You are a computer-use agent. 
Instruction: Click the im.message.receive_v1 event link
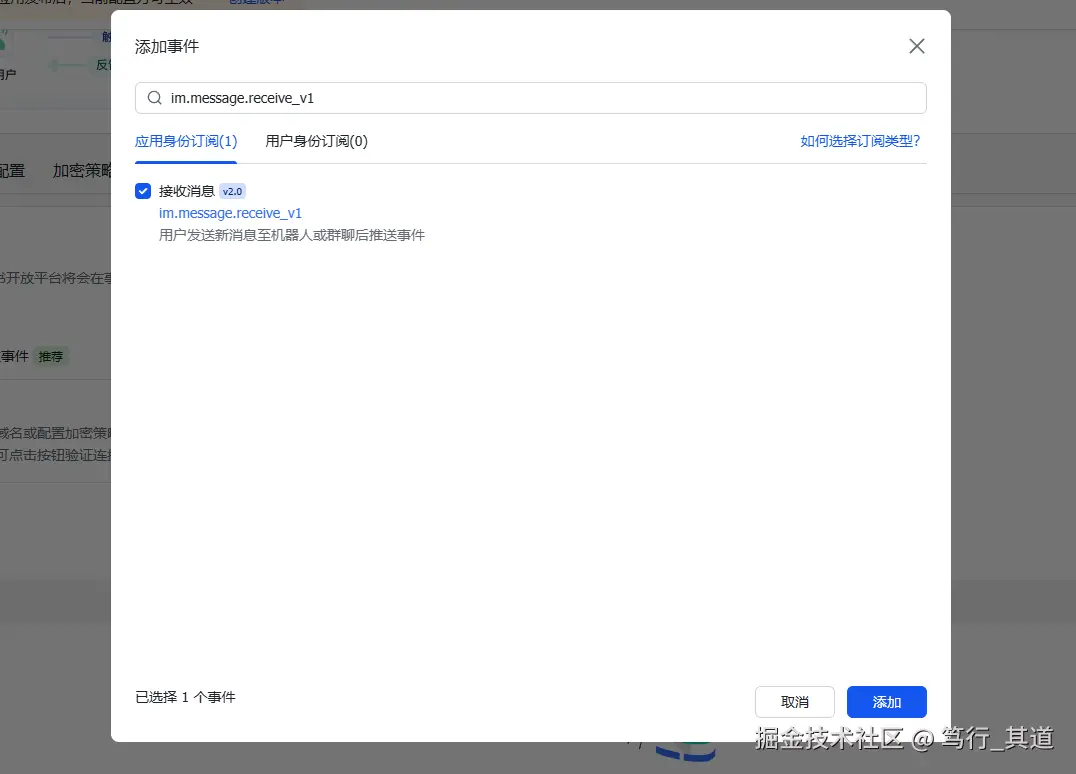pyautogui.click(x=230, y=212)
